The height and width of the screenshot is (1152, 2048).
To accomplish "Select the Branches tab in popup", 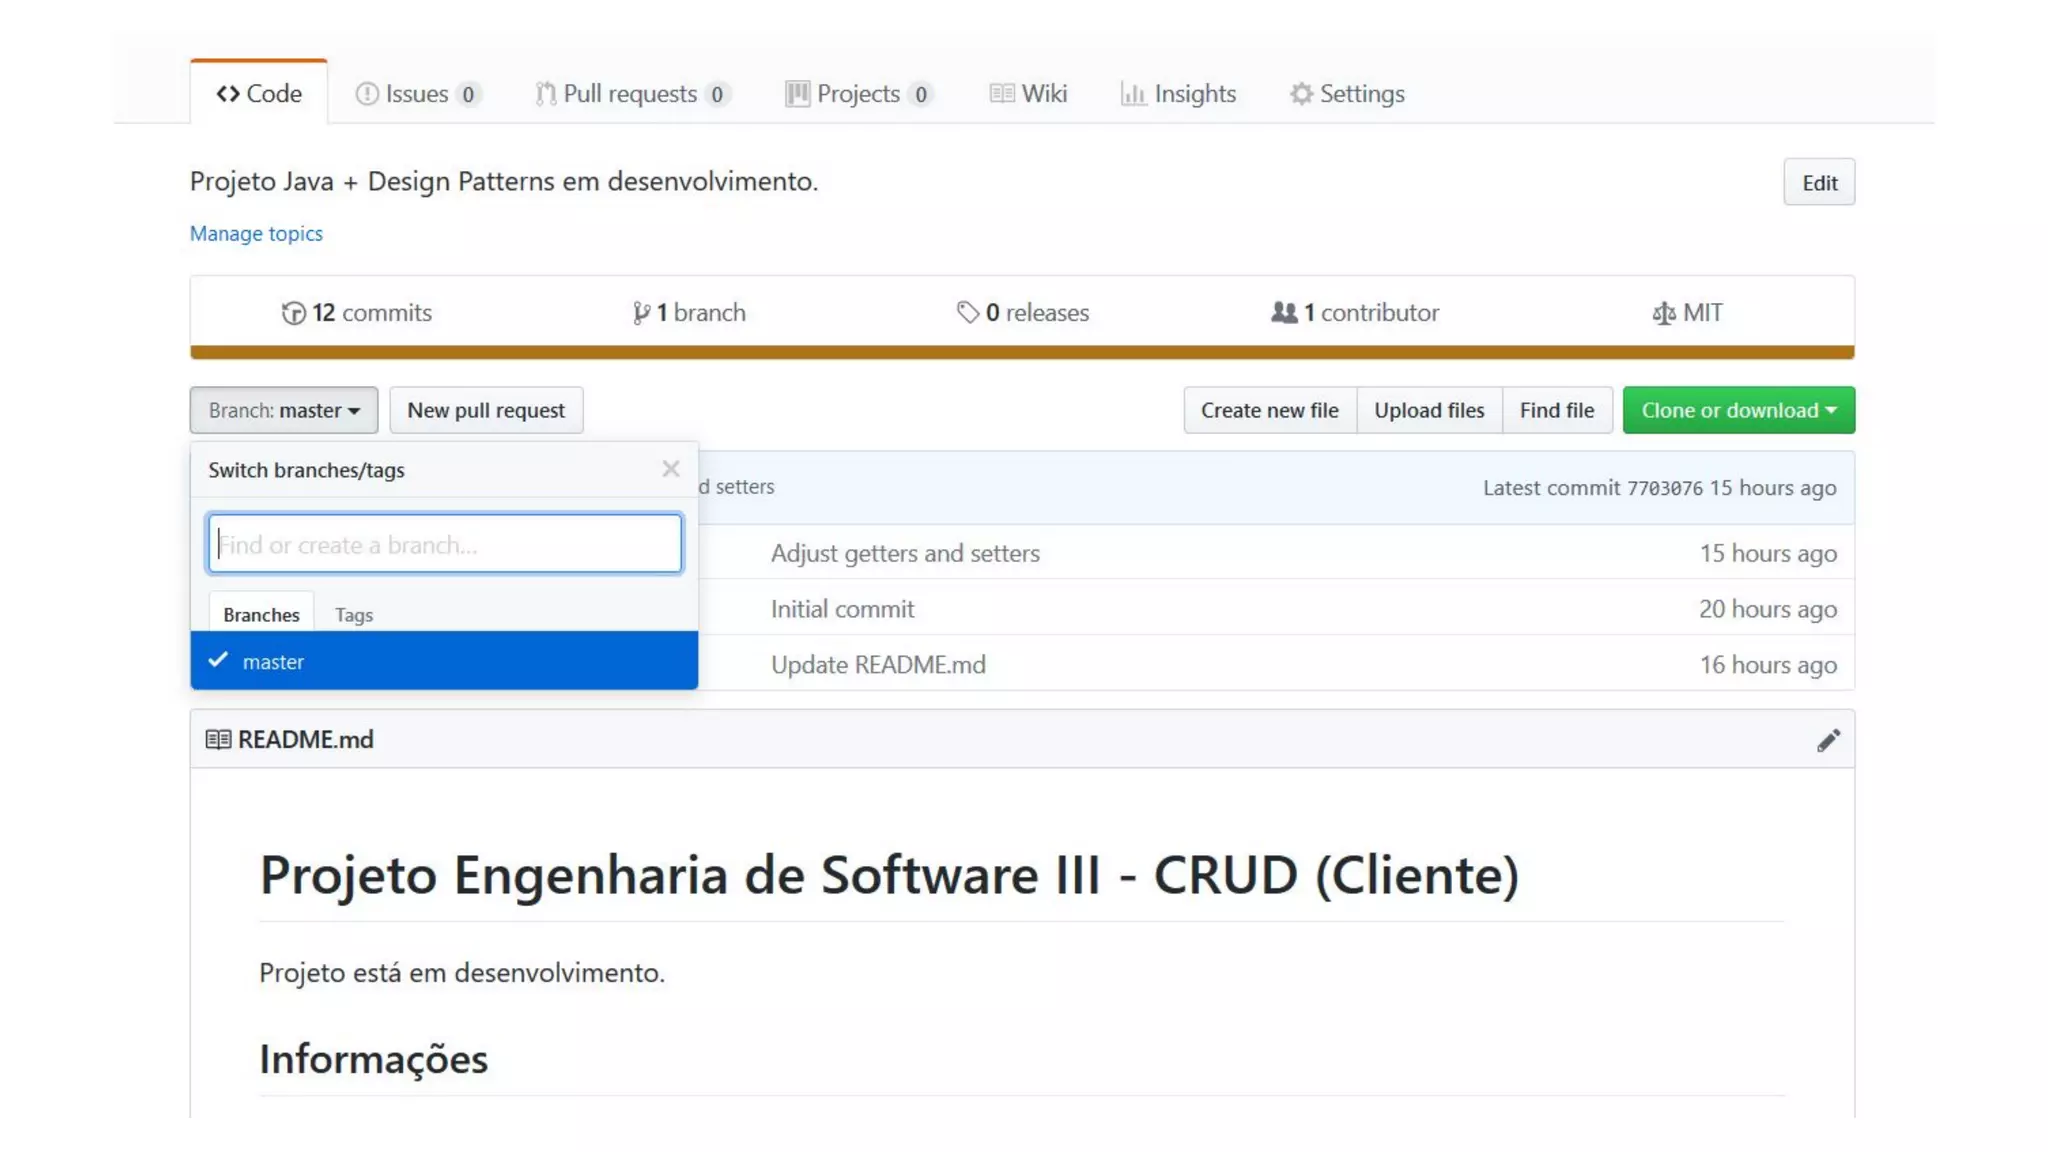I will [261, 615].
